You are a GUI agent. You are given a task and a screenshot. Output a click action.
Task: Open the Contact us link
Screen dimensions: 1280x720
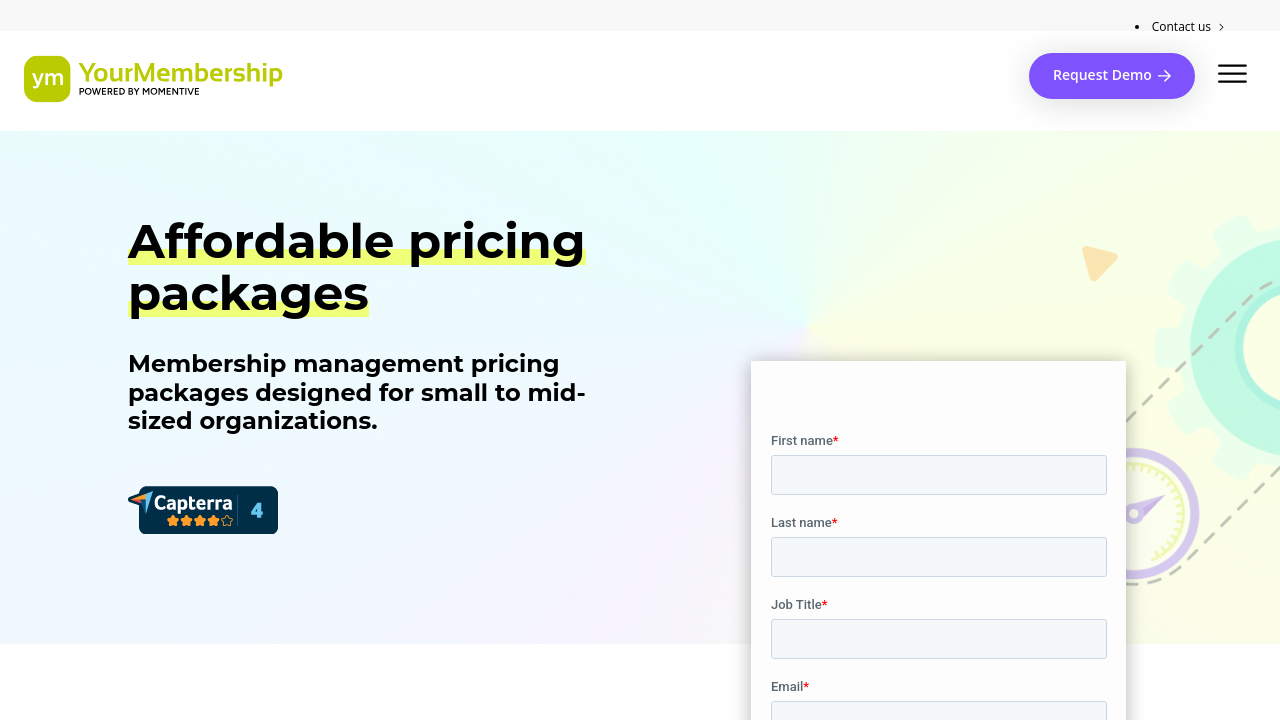(1180, 27)
